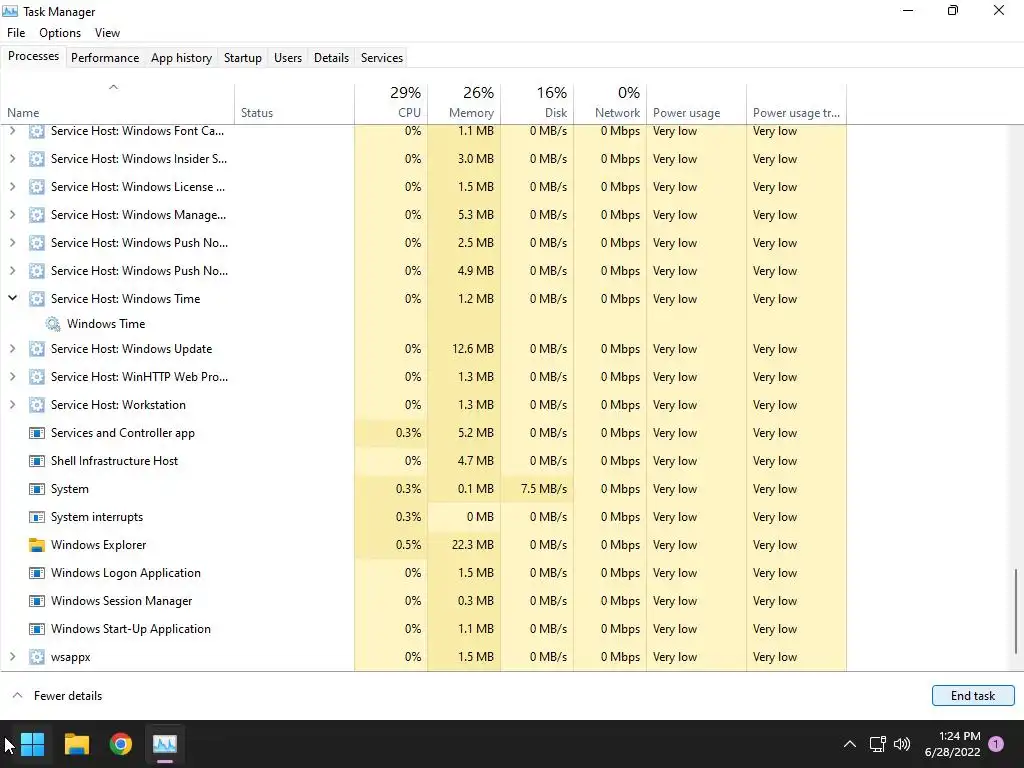Switch to the Details tab
Screen dimensions: 1024x768
[331, 57]
